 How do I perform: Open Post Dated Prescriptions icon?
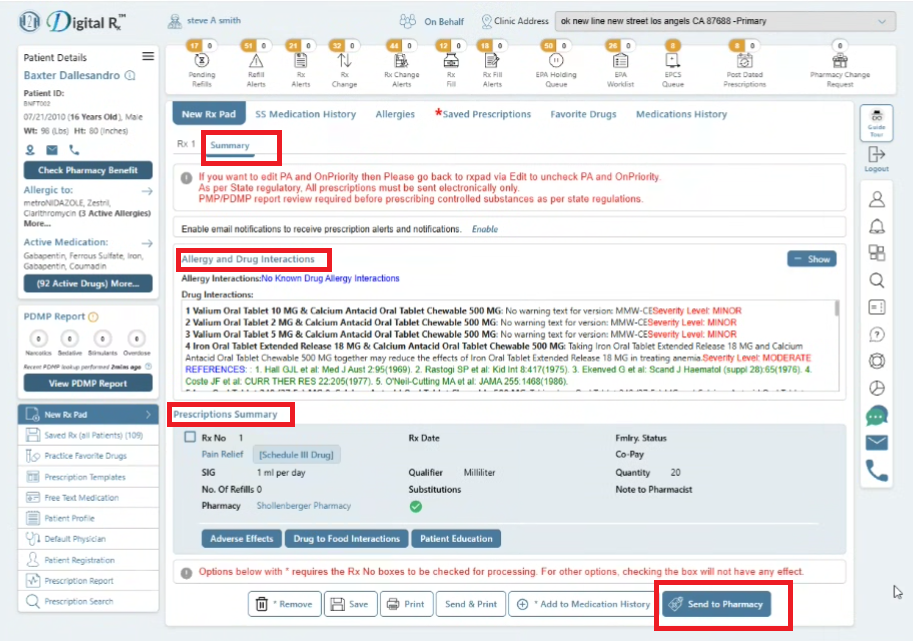tap(745, 61)
